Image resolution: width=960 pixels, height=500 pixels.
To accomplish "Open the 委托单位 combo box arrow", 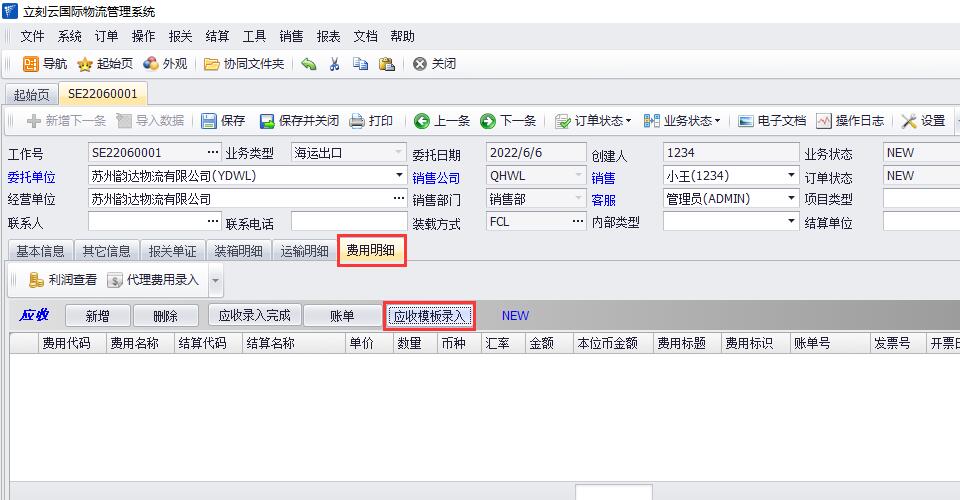I will (399, 175).
